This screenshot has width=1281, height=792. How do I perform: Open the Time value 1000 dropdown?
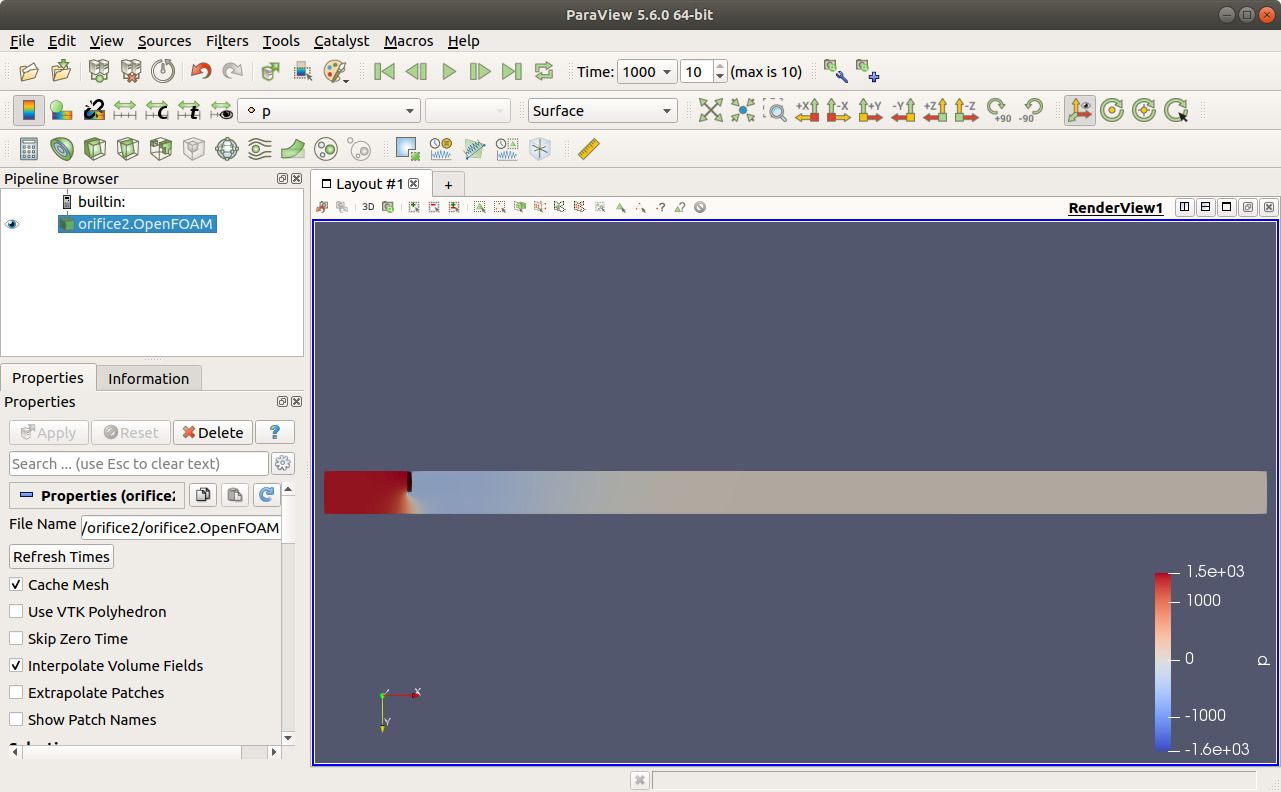pos(647,72)
